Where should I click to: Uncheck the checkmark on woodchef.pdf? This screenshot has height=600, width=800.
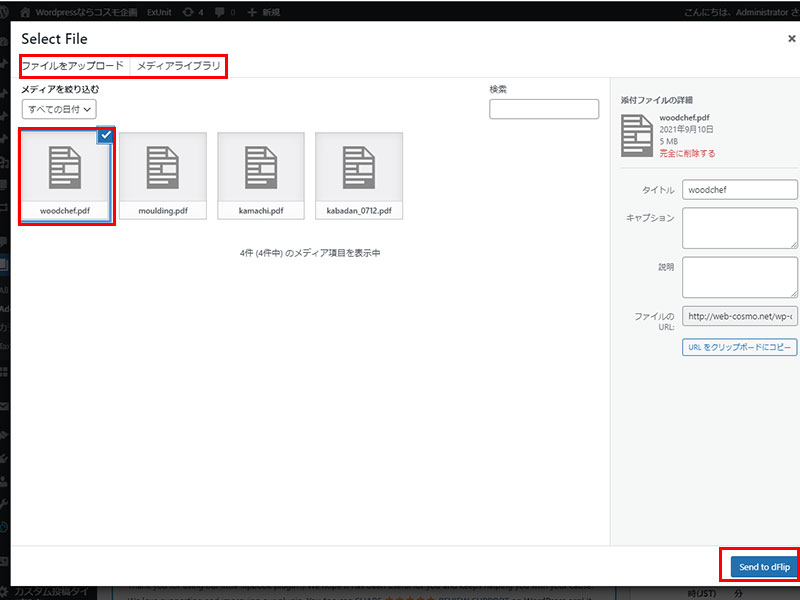point(106,136)
